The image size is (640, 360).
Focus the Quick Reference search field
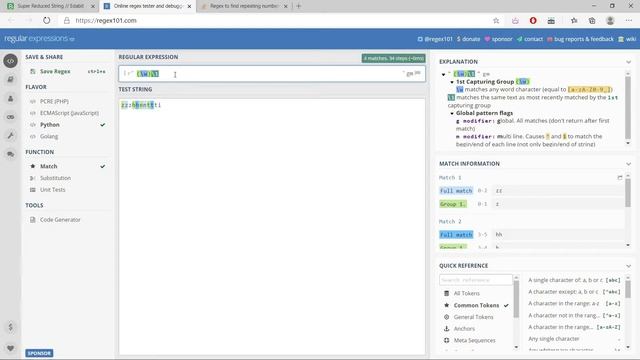pyautogui.click(x=476, y=280)
